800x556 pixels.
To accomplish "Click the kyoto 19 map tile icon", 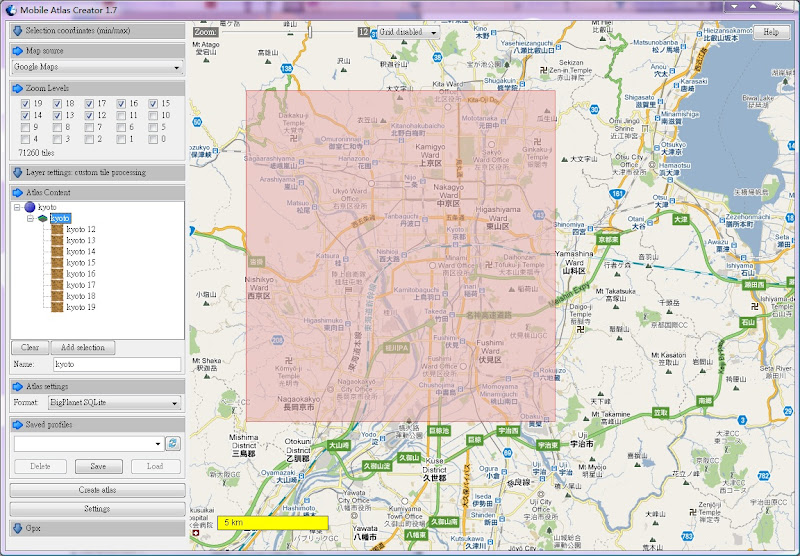I will click(57, 308).
